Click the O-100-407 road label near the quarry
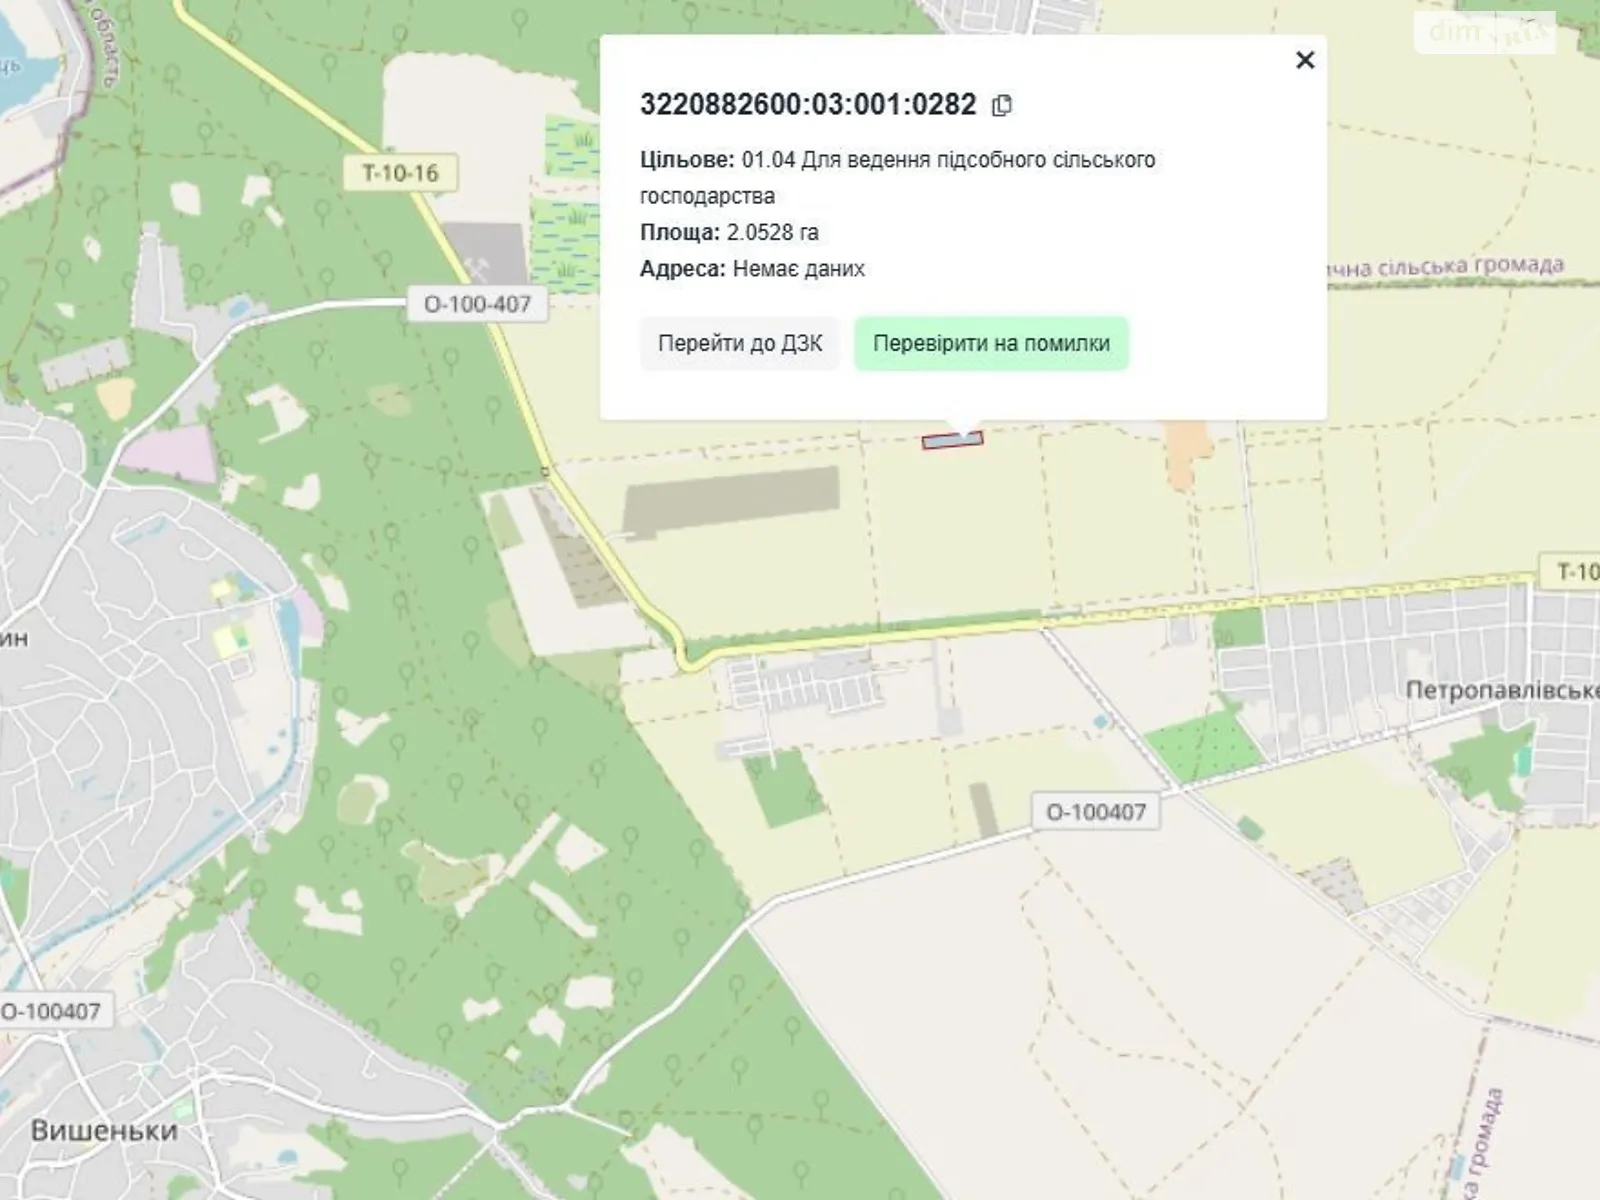1600x1200 pixels. point(477,304)
